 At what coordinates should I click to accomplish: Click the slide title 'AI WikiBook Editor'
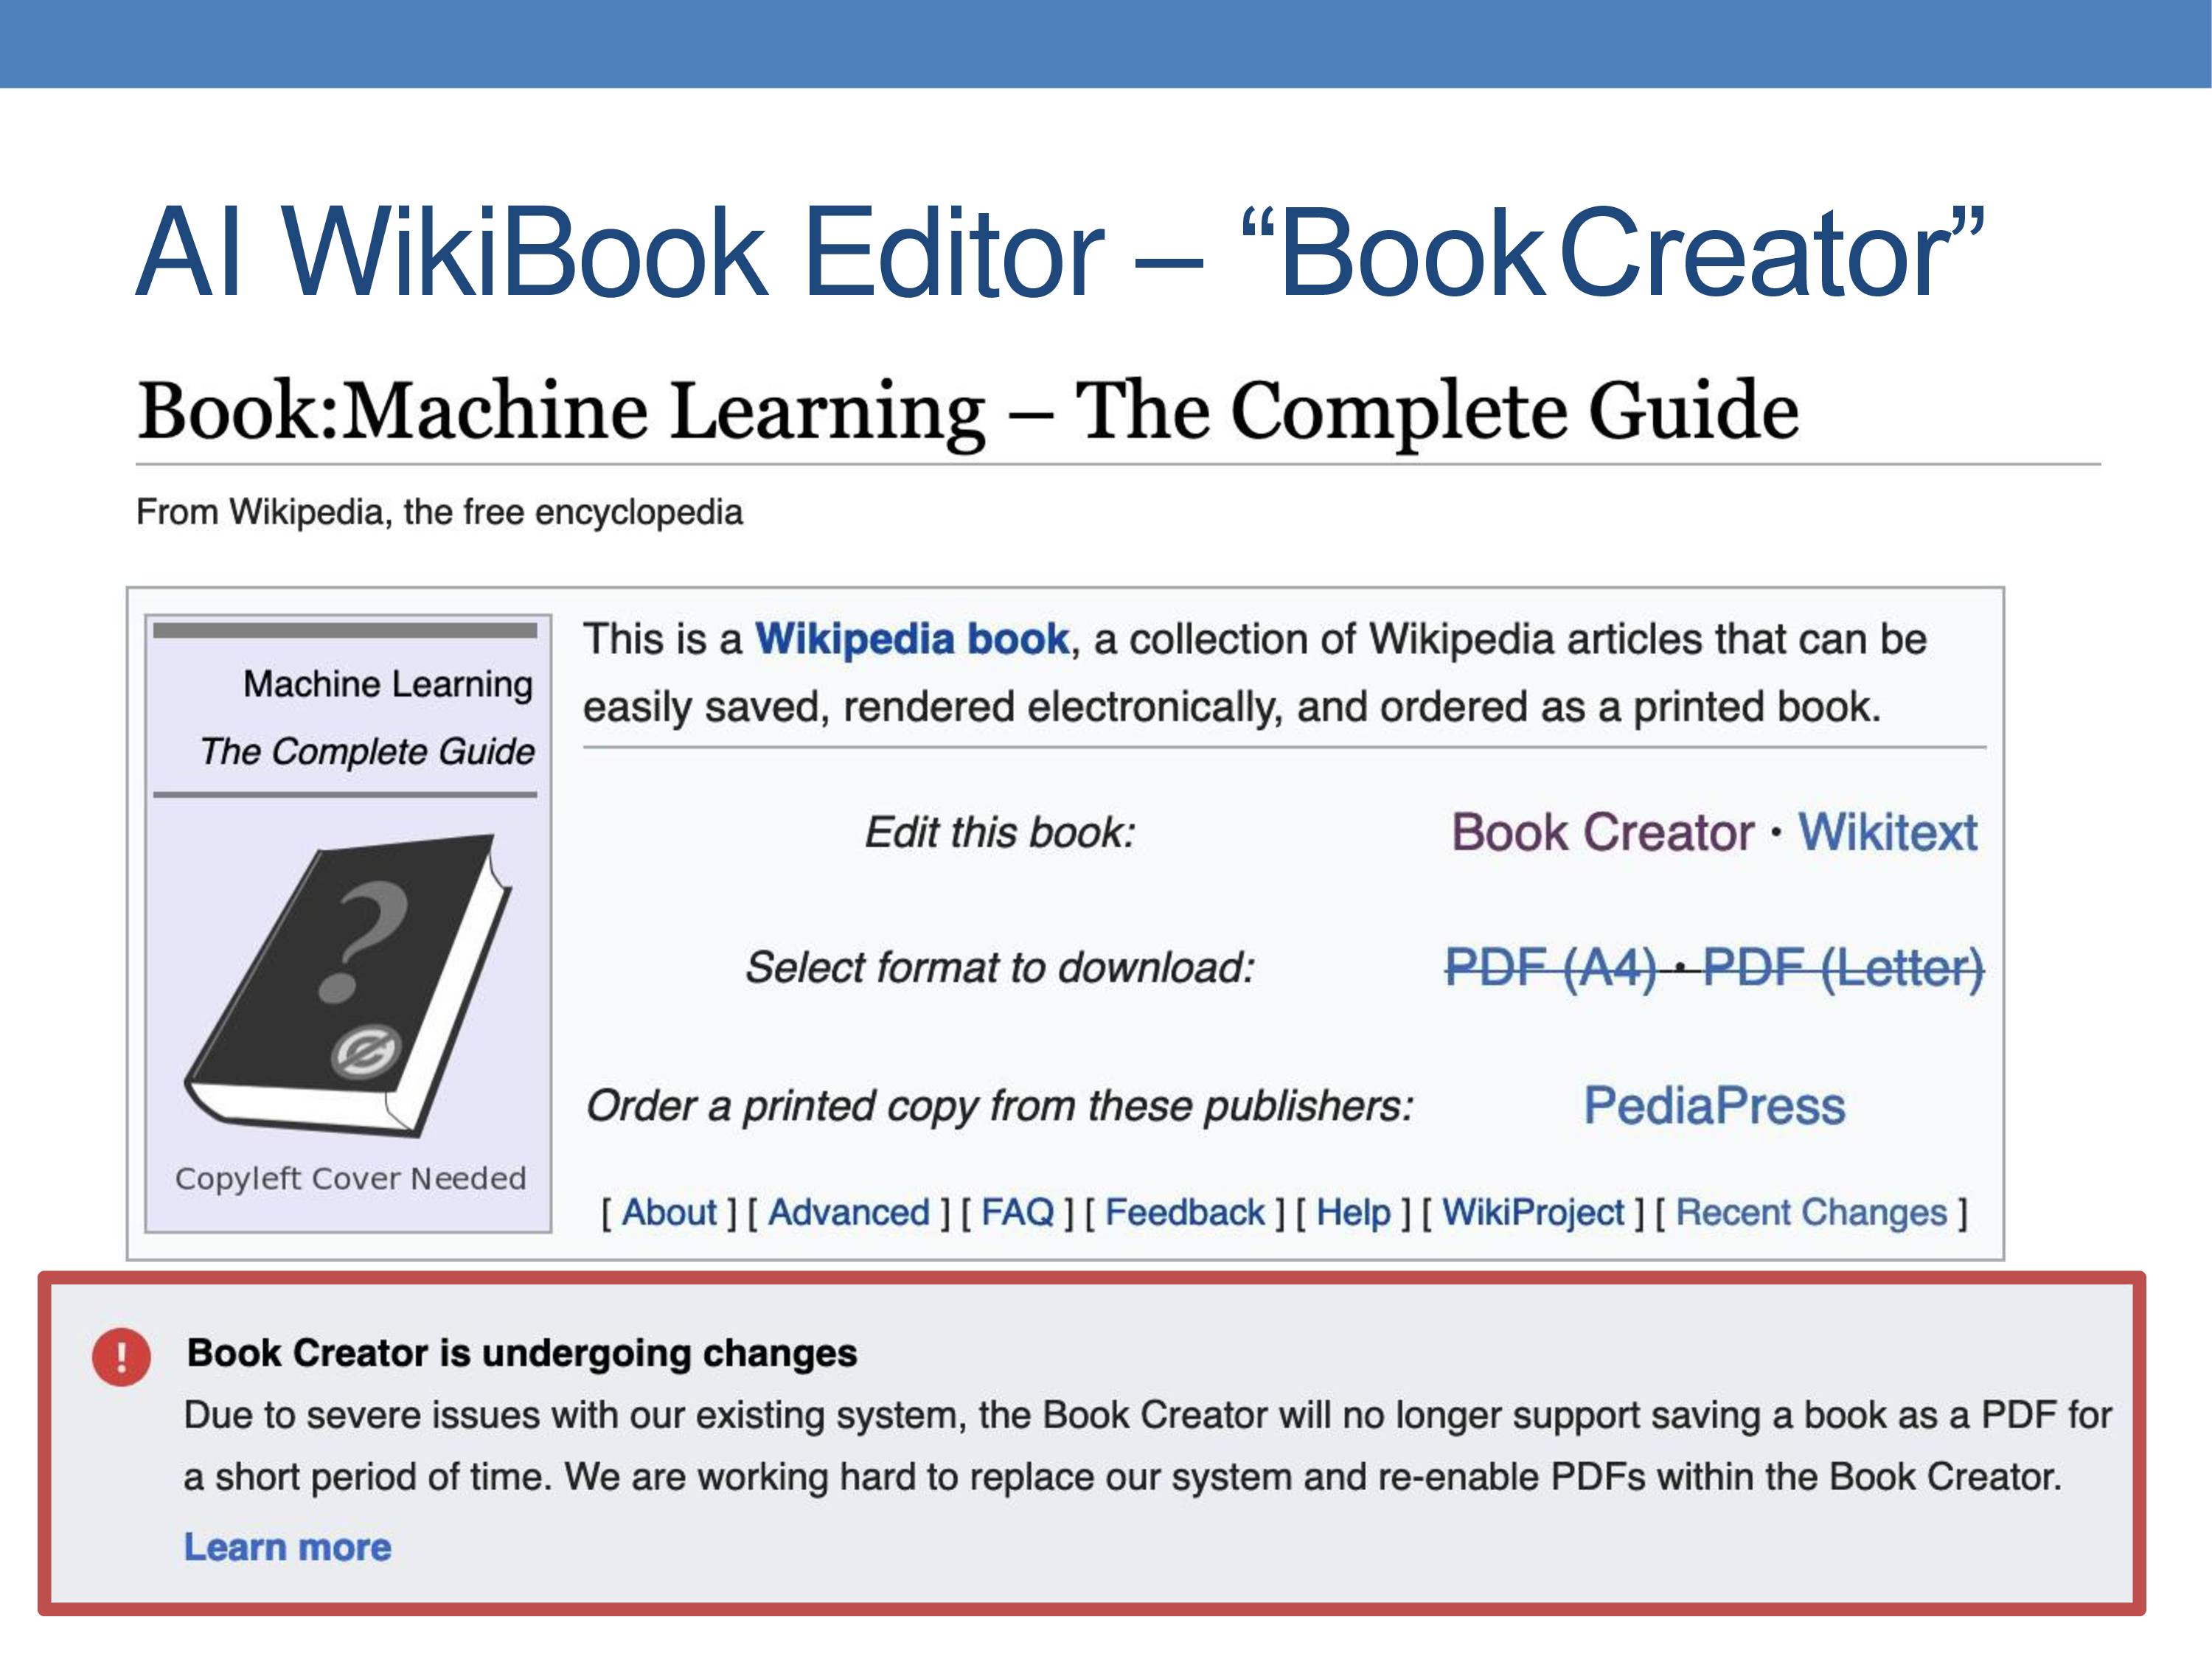pyautogui.click(x=620, y=252)
